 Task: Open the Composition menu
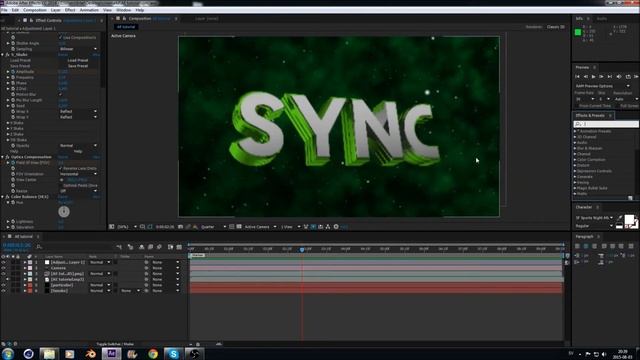click(x=35, y=10)
